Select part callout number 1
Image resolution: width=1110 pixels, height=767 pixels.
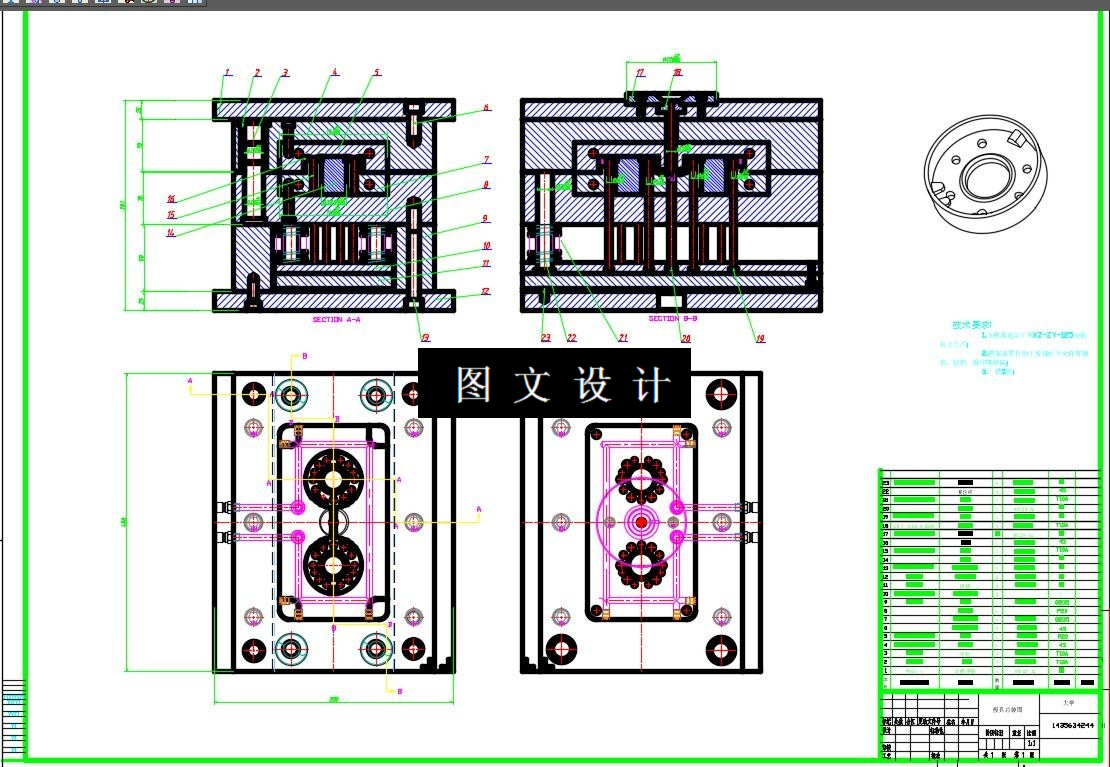[x=227, y=72]
